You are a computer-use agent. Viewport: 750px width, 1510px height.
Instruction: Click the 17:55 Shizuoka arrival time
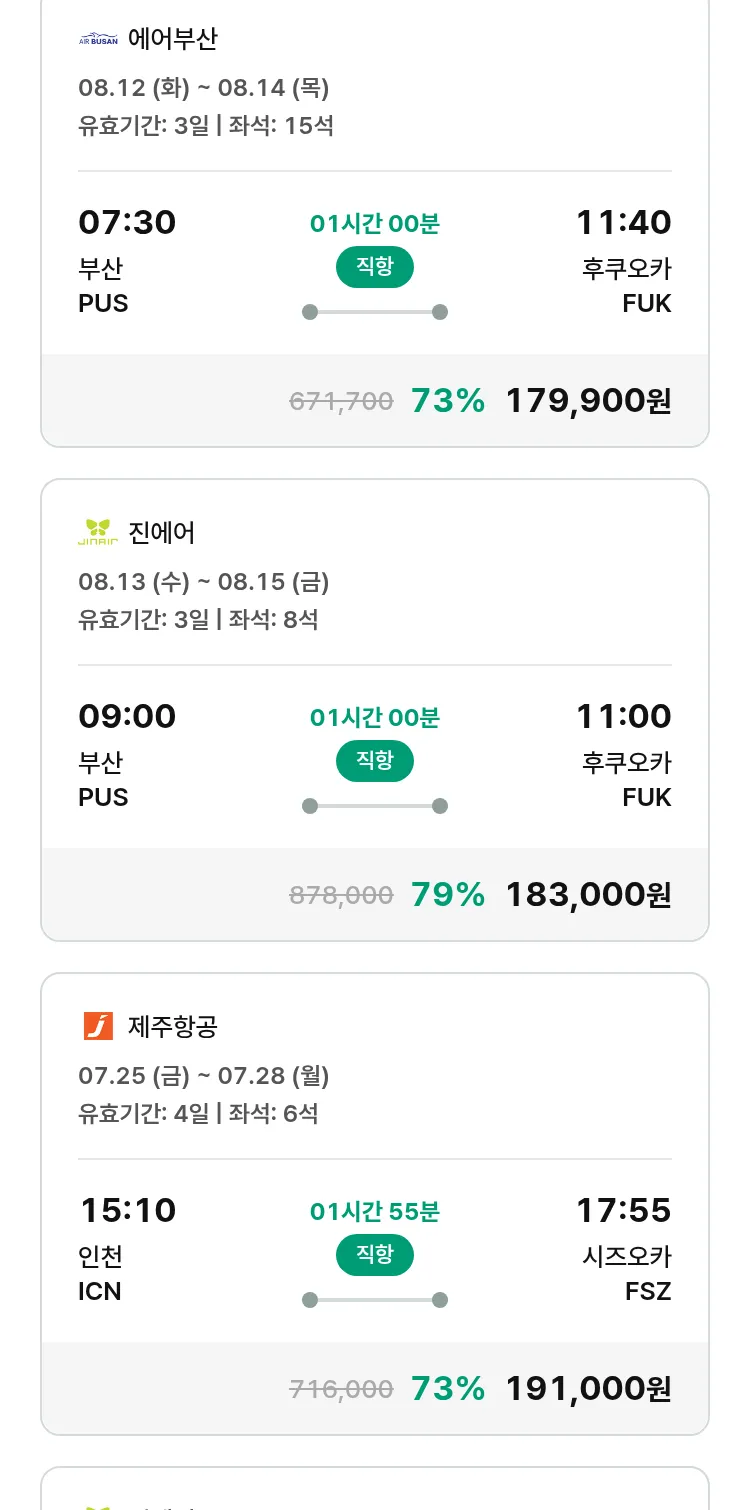pyautogui.click(x=623, y=1210)
